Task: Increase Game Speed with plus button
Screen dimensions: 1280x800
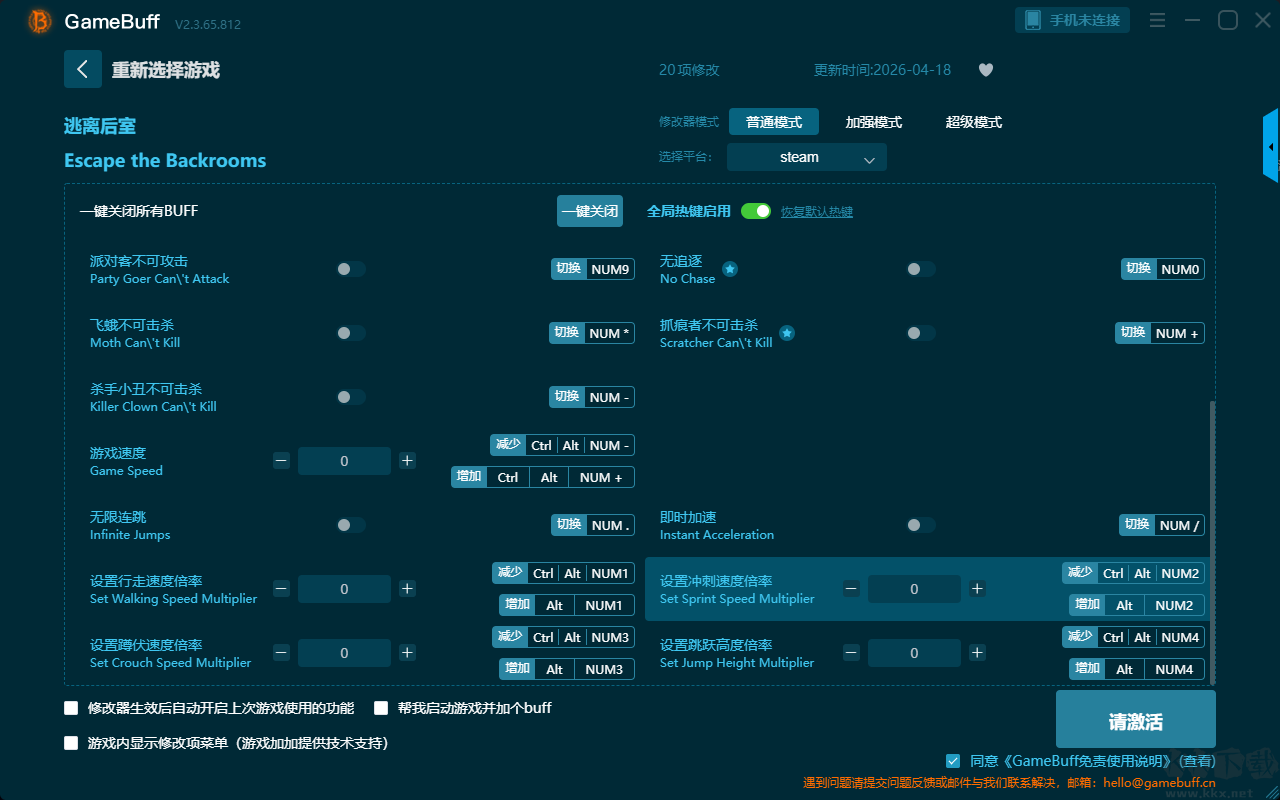Action: pyautogui.click(x=407, y=461)
